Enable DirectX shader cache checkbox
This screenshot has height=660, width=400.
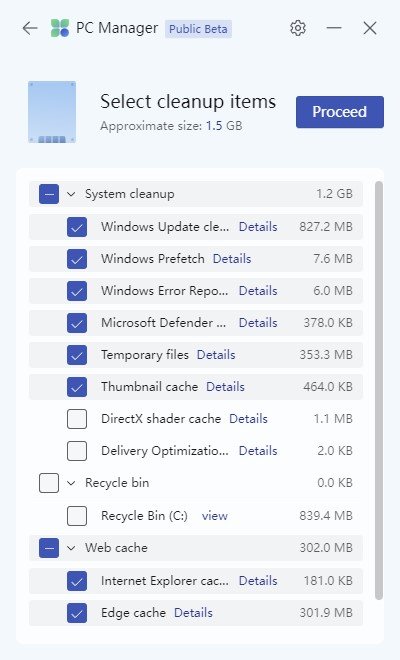77,419
